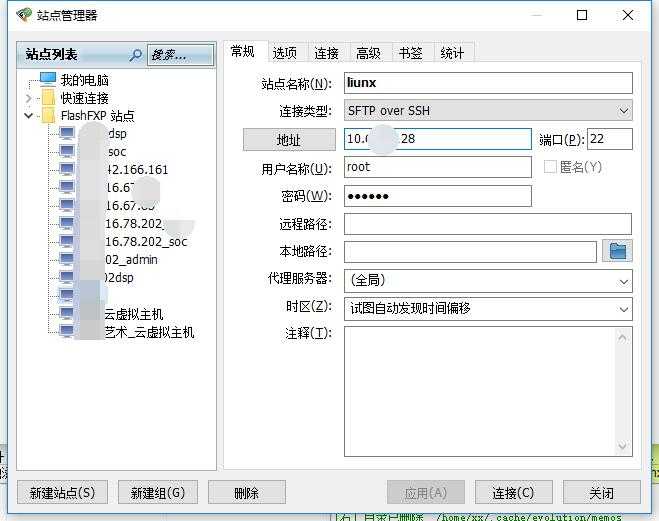Click the 新建站点(S) button

click(62, 492)
